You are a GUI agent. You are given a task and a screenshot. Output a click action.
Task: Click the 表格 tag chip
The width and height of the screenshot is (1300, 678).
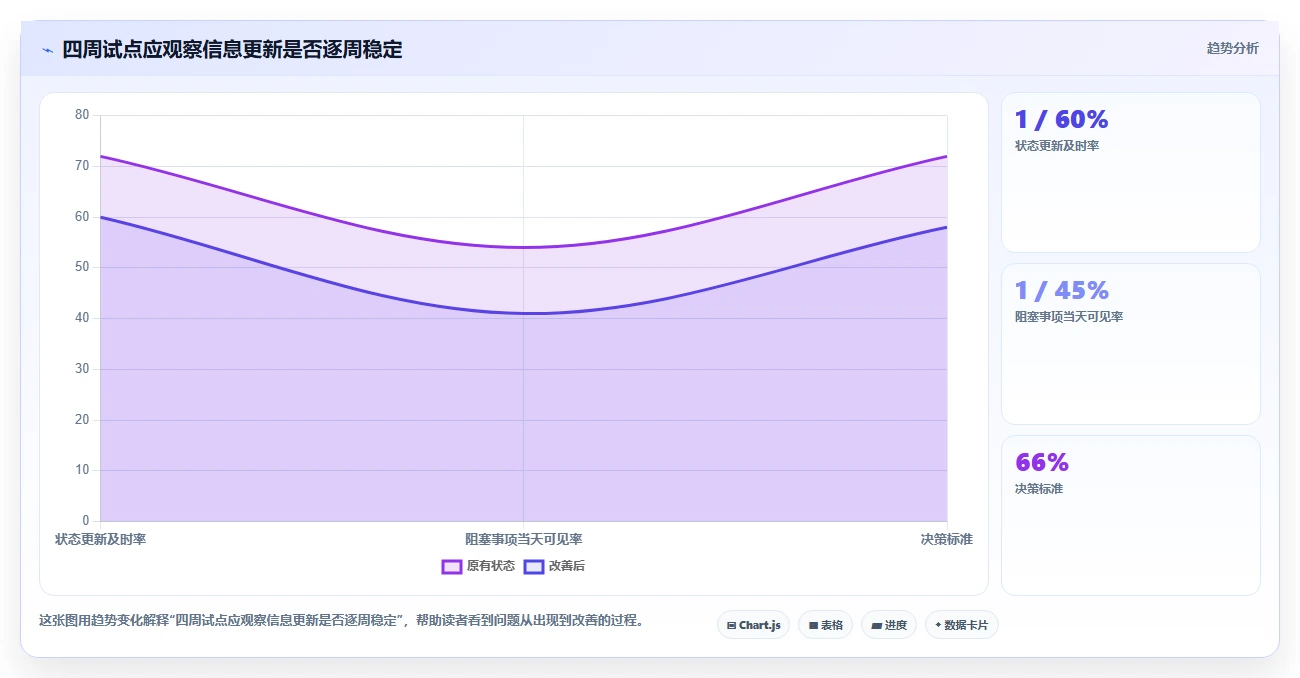tap(825, 625)
